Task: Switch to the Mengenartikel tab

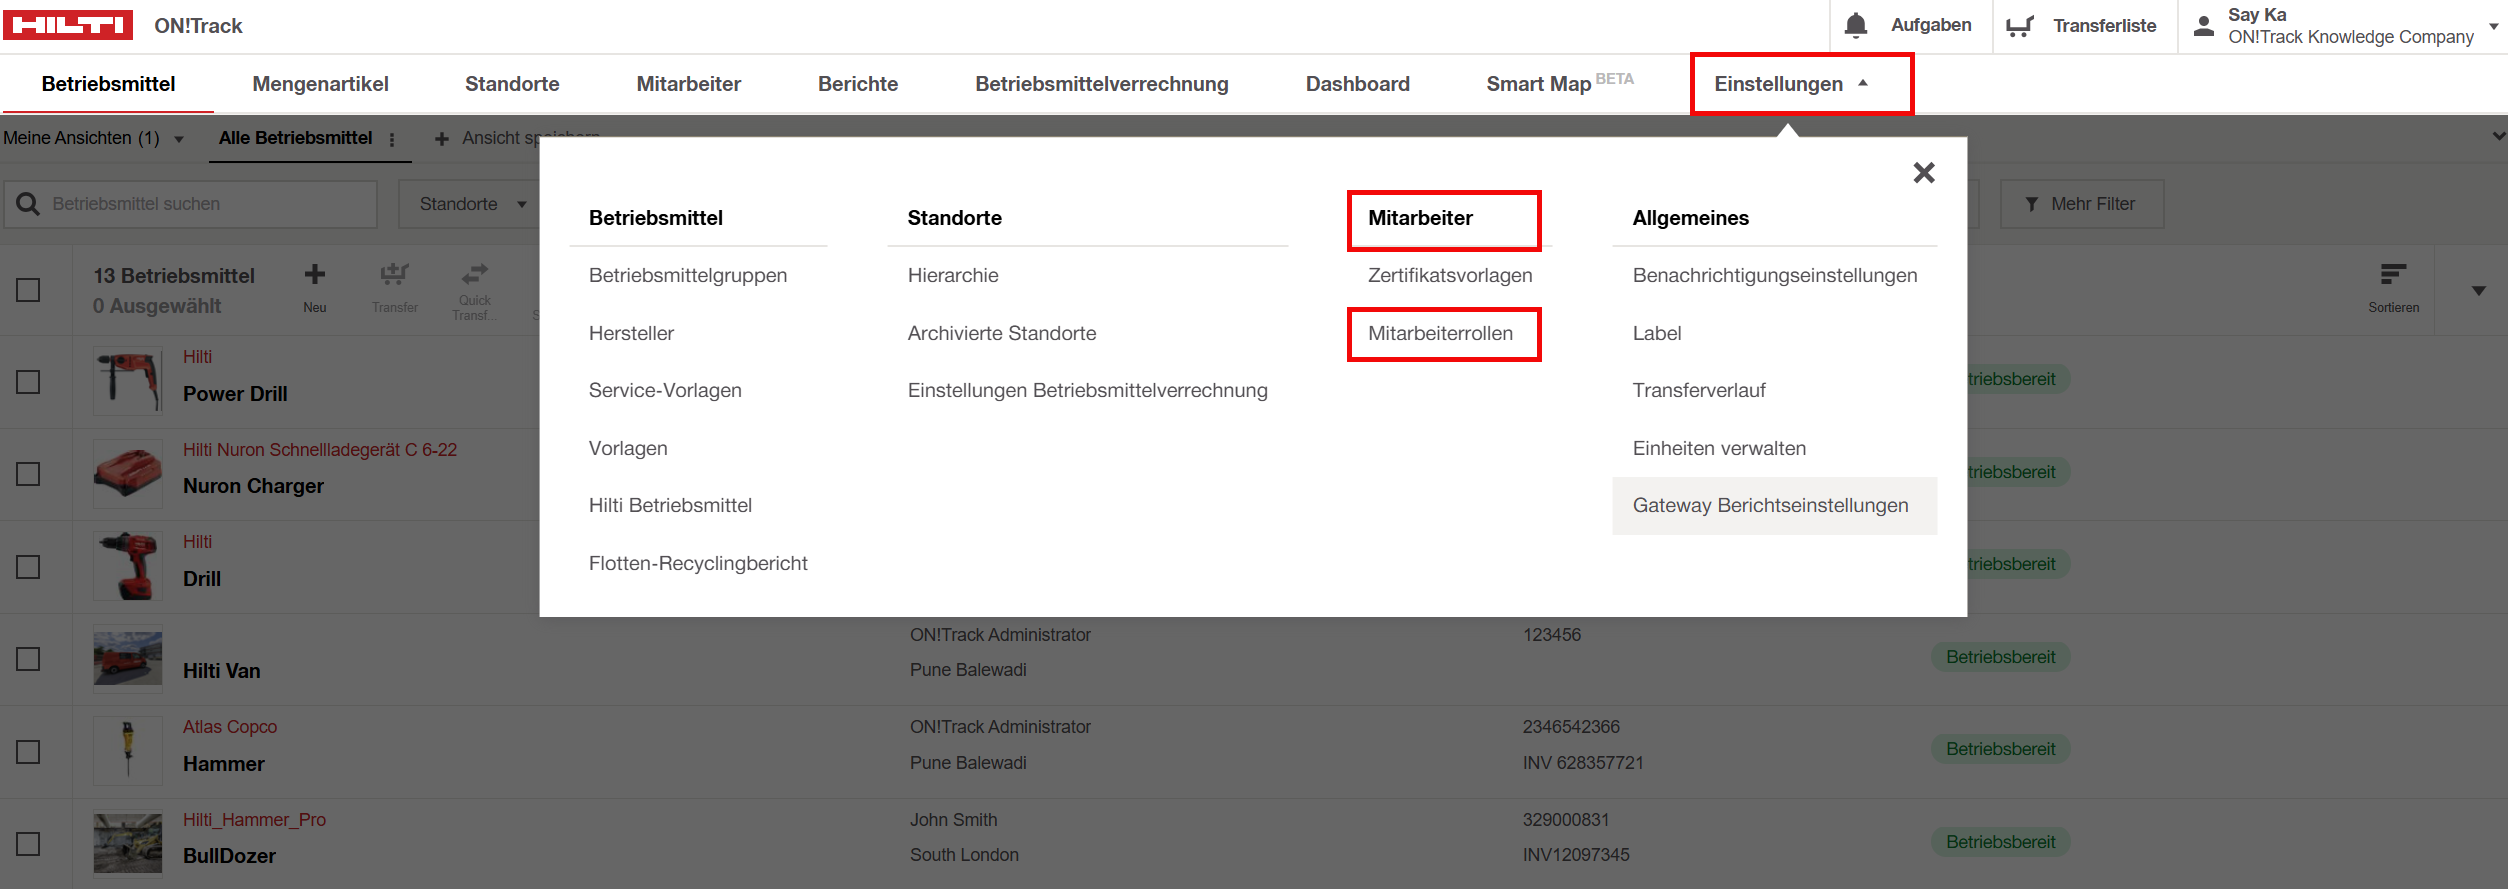Action: (x=320, y=84)
